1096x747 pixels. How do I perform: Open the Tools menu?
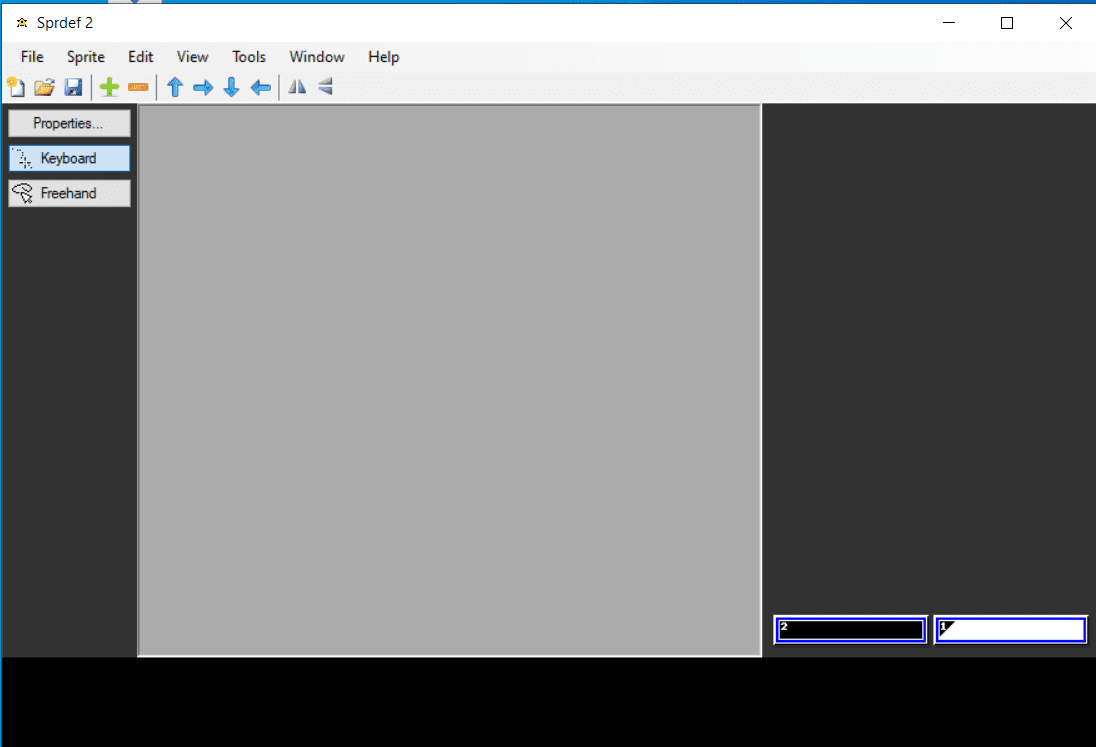(249, 57)
